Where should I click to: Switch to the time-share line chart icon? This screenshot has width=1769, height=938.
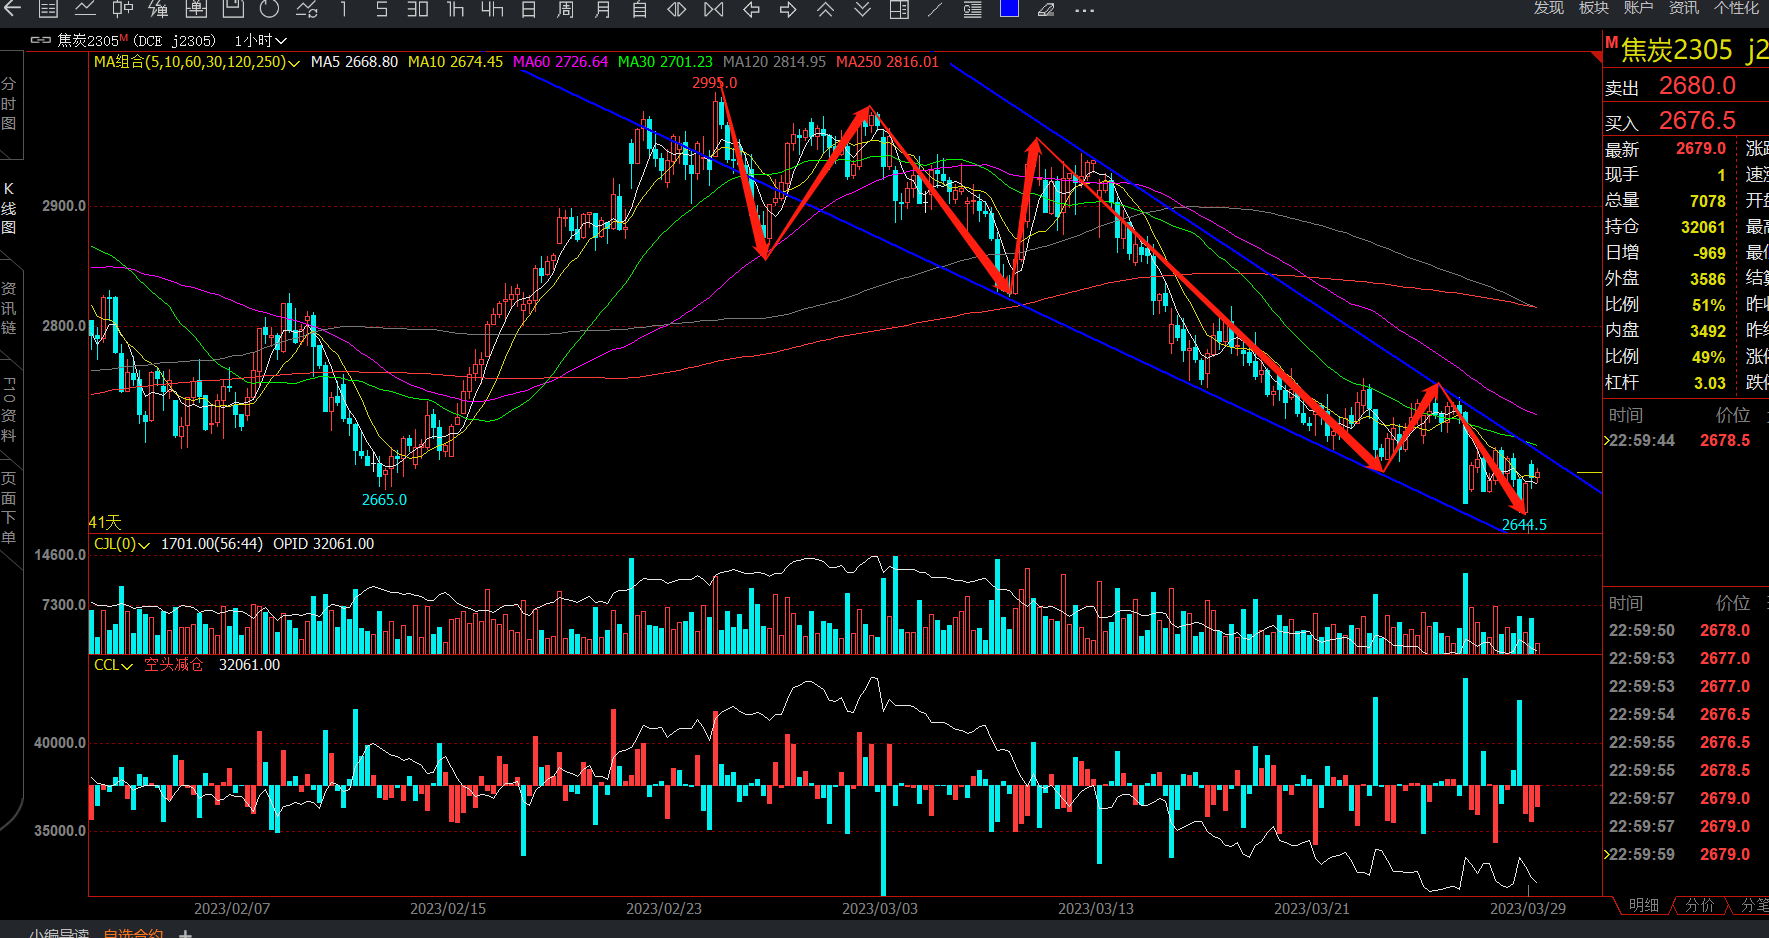(x=85, y=9)
